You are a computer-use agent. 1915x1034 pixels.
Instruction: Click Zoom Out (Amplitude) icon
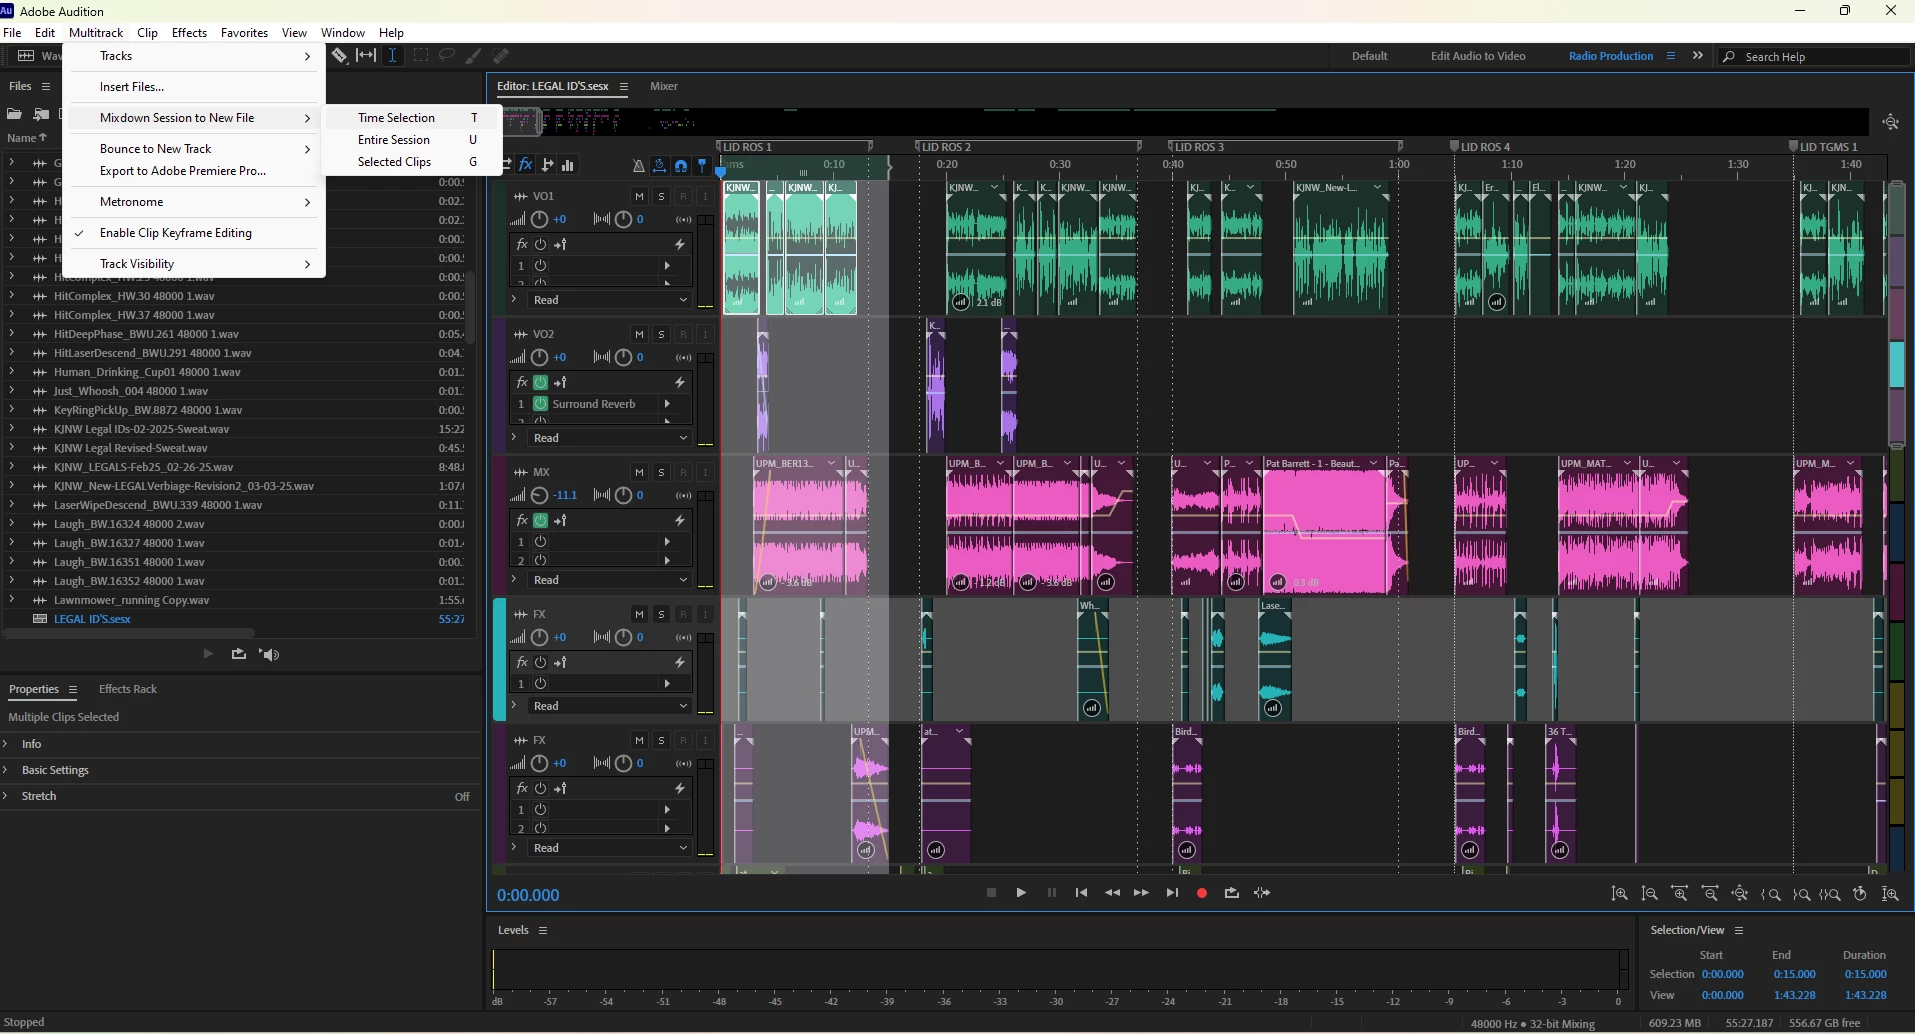1650,894
